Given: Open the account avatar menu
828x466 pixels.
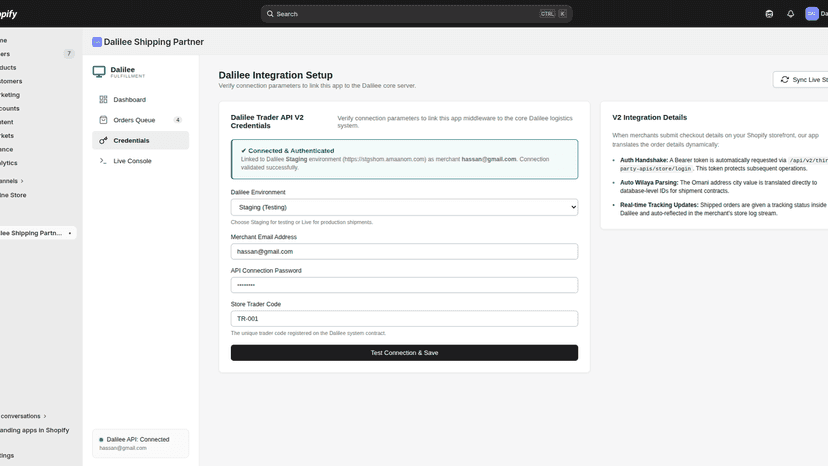Looking at the screenshot, I should [812, 14].
